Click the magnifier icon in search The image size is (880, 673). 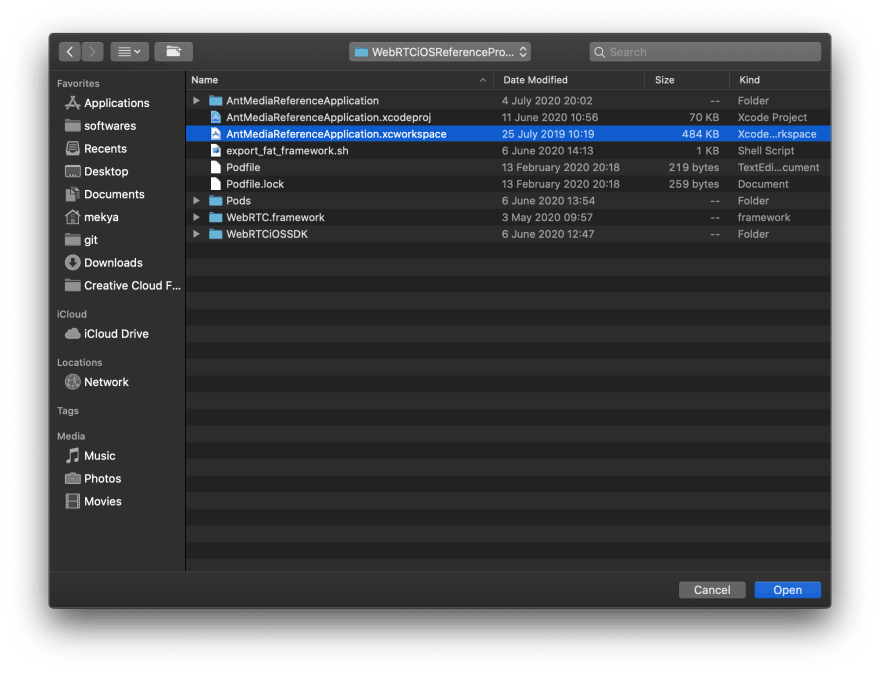pos(599,52)
